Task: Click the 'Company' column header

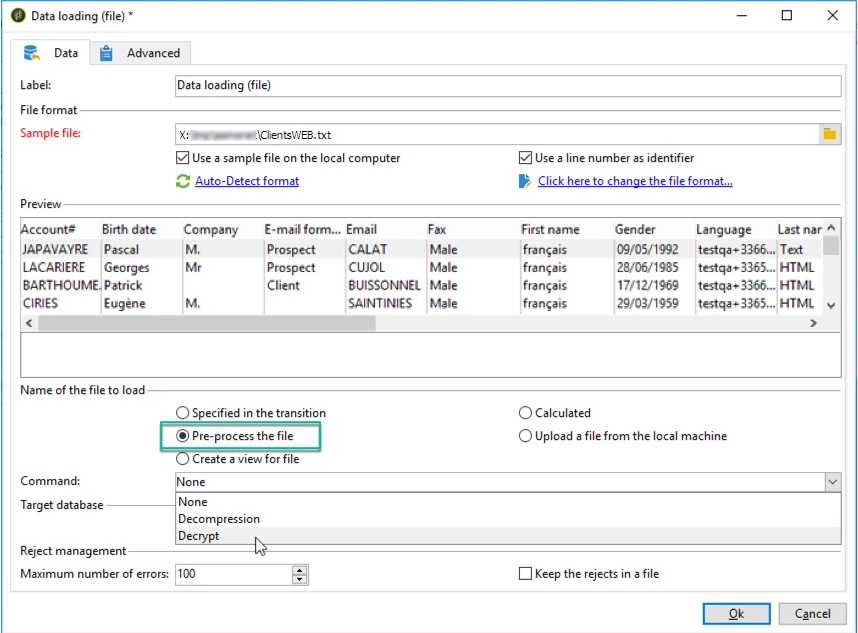Action: (x=222, y=229)
